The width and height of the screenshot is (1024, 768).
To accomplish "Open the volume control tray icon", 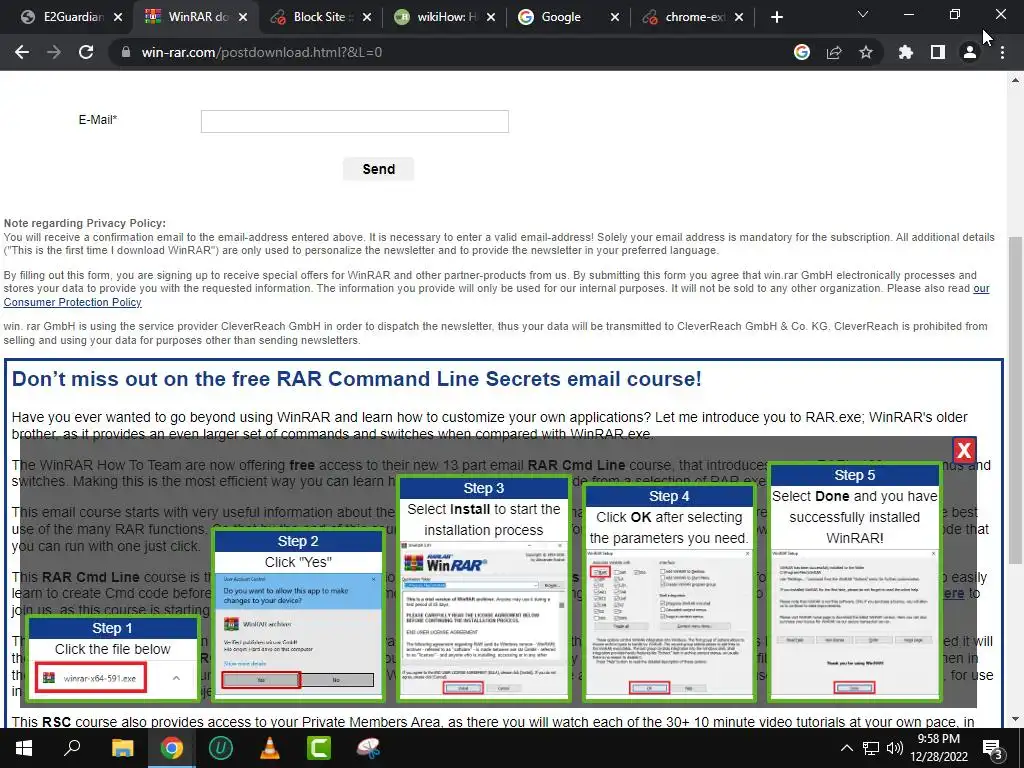I will [x=895, y=748].
